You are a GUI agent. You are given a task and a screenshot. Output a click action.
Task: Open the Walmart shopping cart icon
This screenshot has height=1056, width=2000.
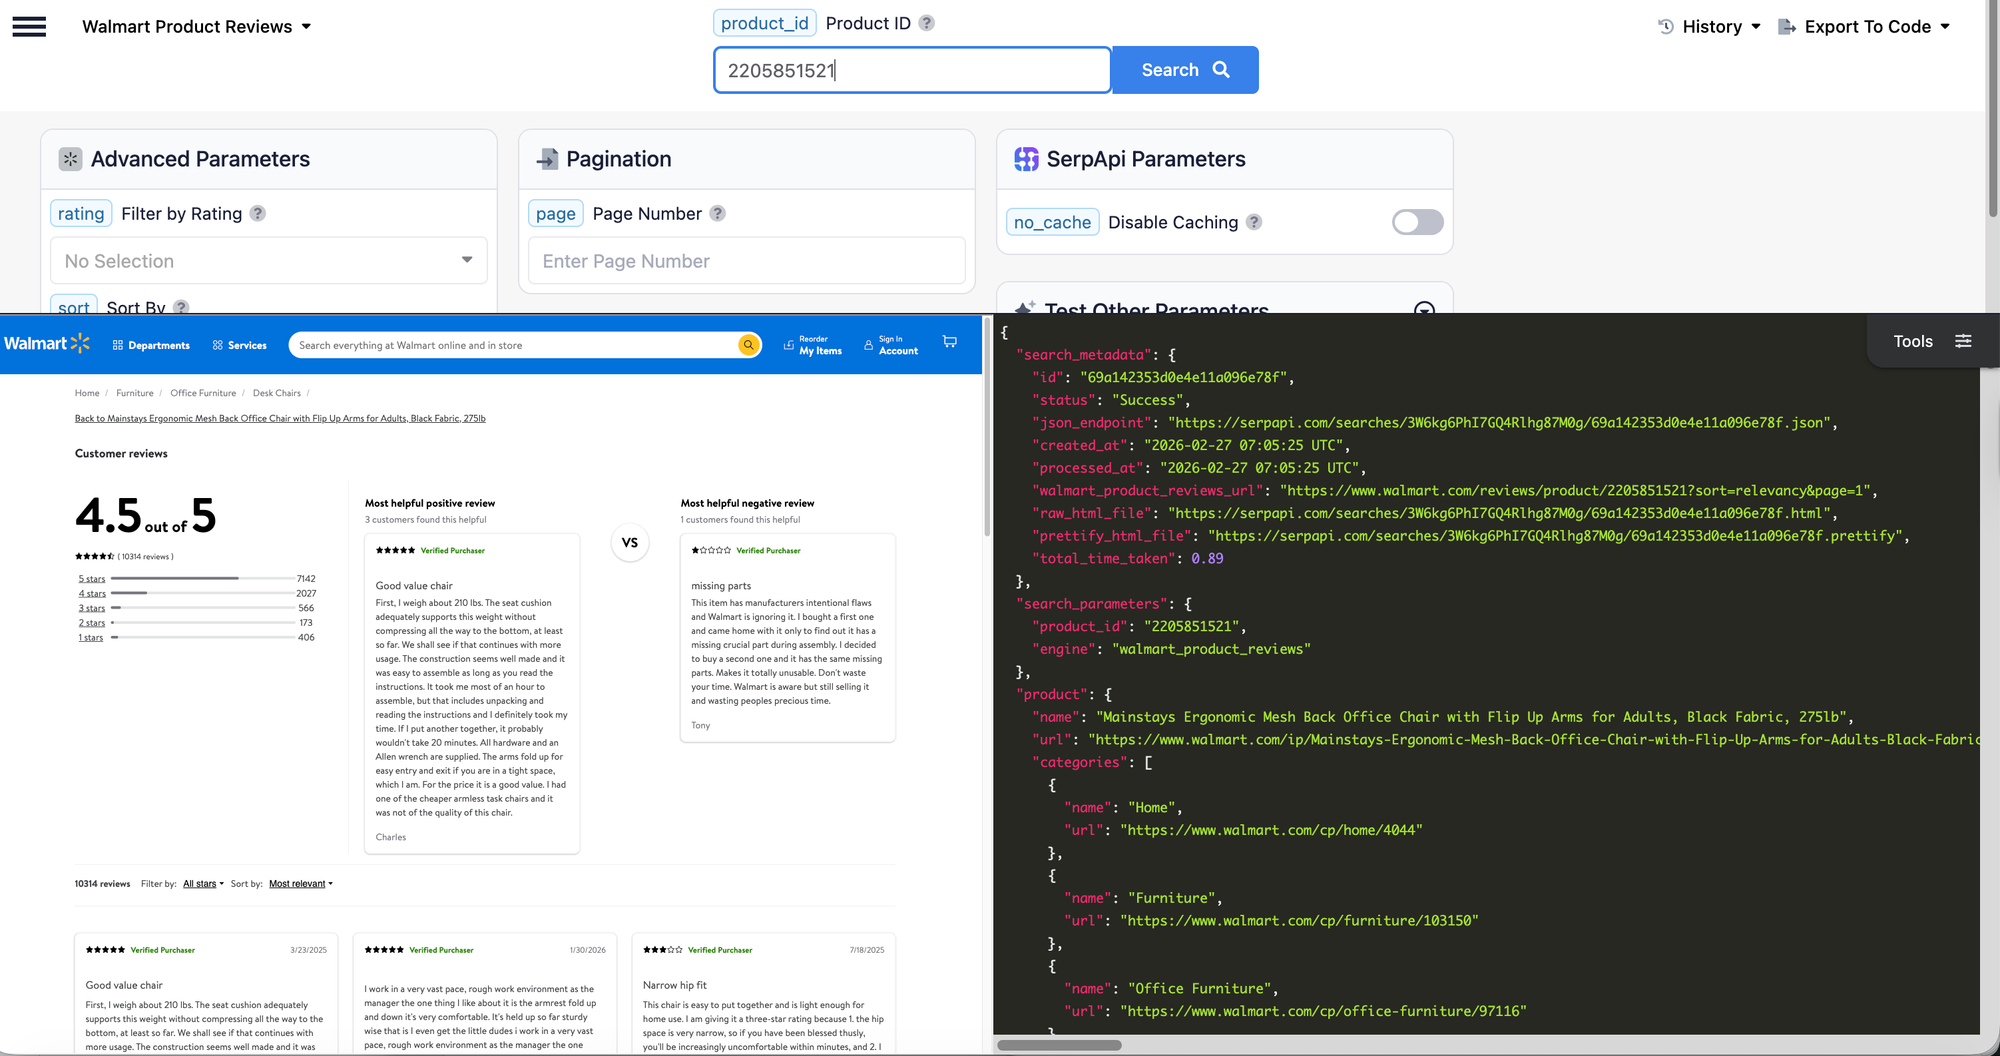pyautogui.click(x=950, y=343)
